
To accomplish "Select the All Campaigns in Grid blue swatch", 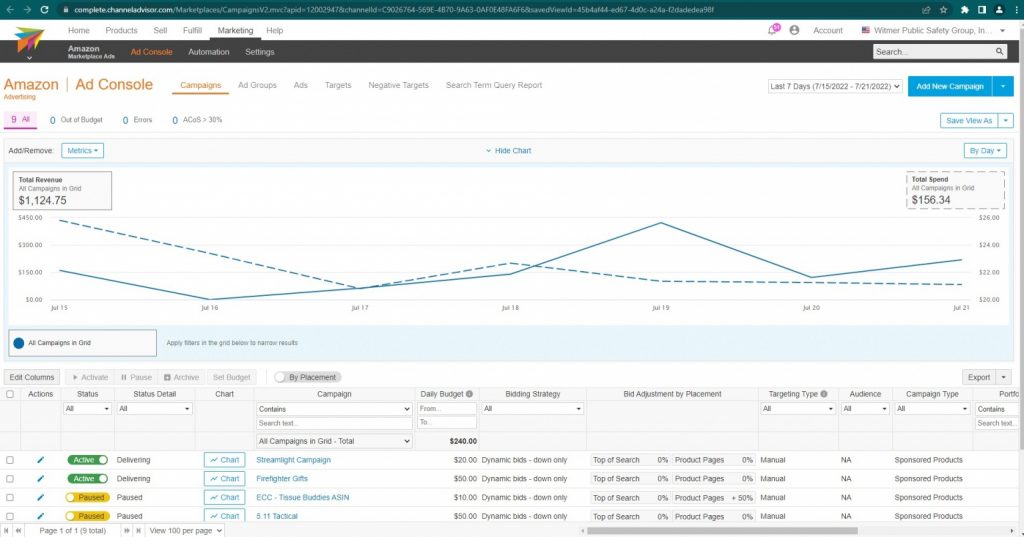I will pyautogui.click(x=19, y=343).
